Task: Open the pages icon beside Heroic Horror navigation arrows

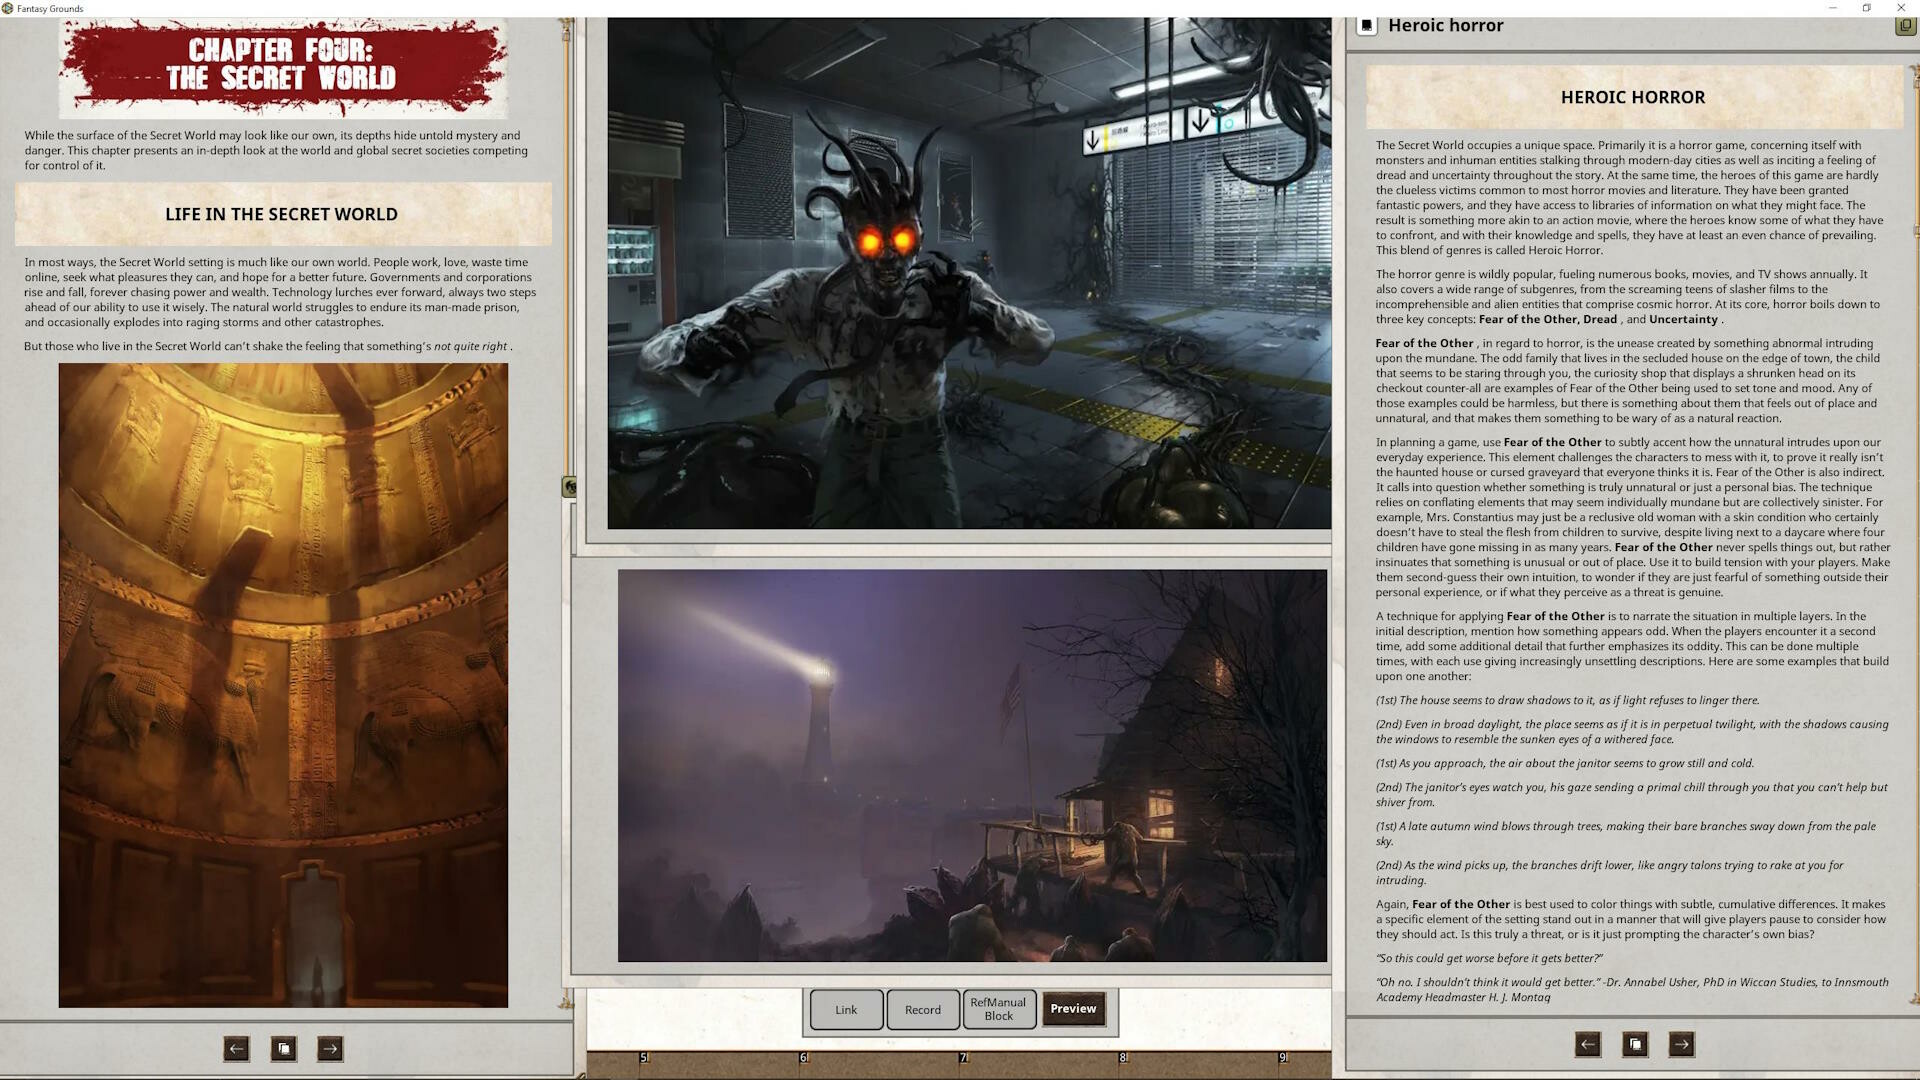Action: (1635, 1044)
